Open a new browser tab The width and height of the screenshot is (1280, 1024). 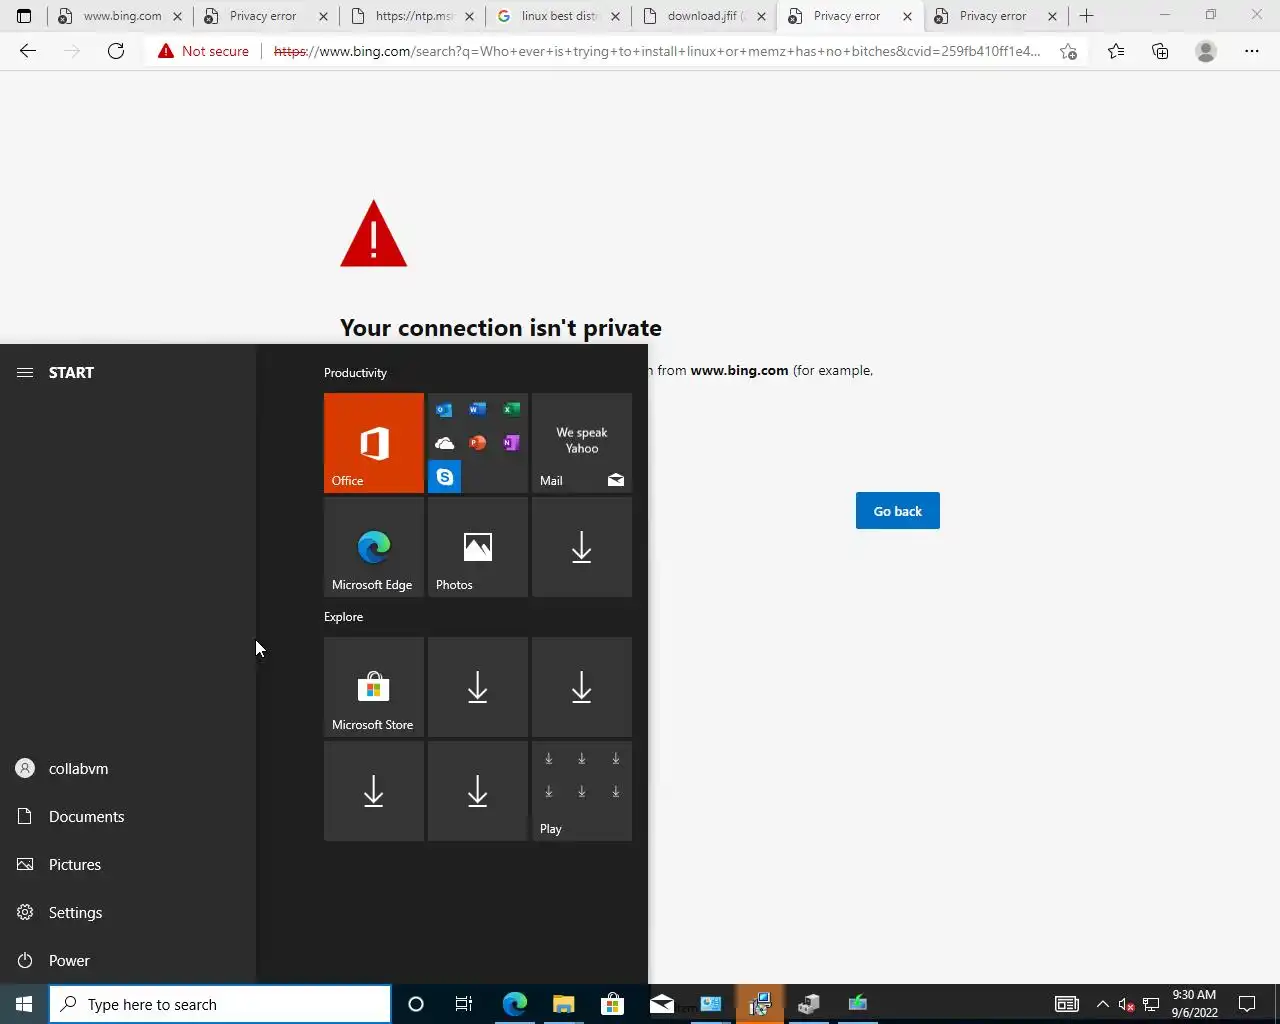coord(1087,16)
